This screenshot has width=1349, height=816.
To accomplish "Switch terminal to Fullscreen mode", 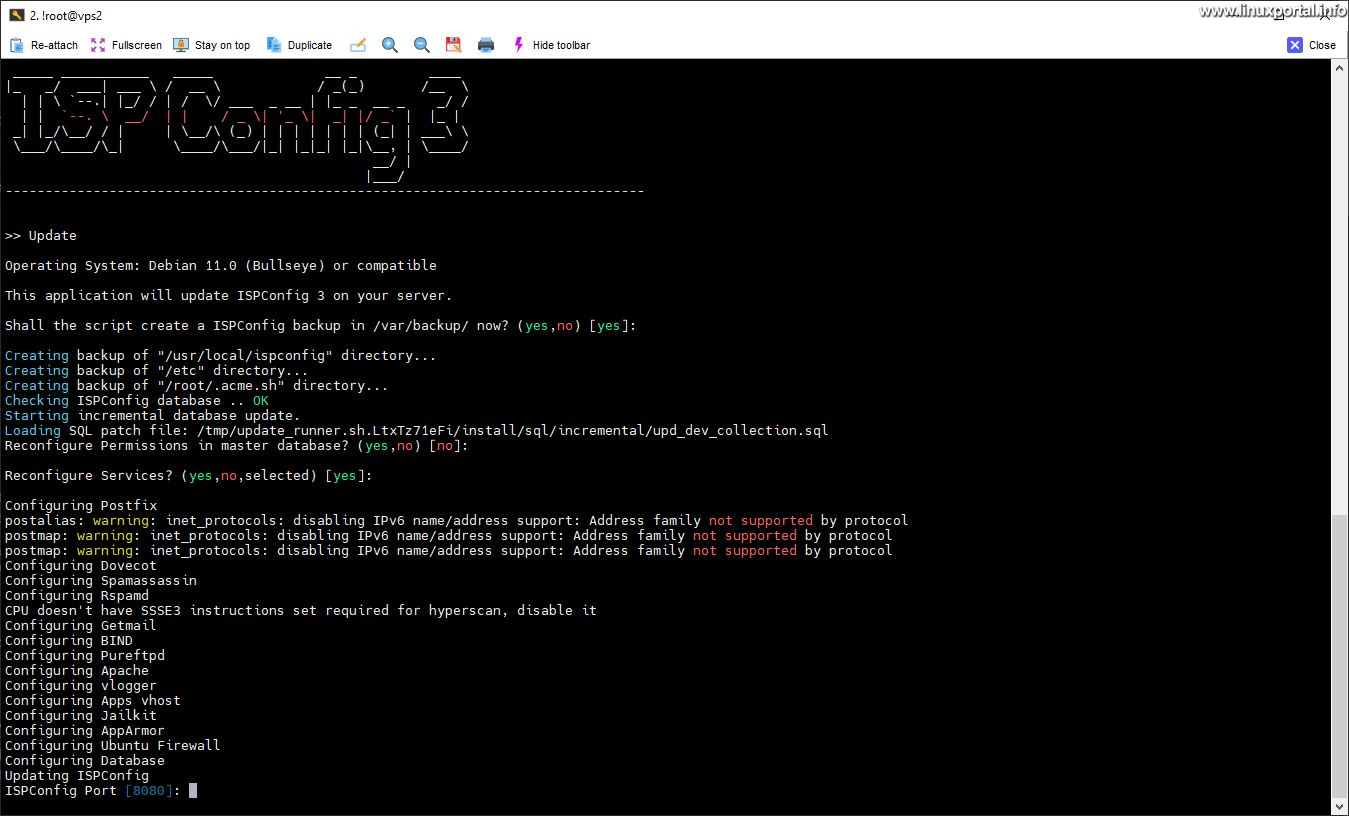I will (126, 45).
